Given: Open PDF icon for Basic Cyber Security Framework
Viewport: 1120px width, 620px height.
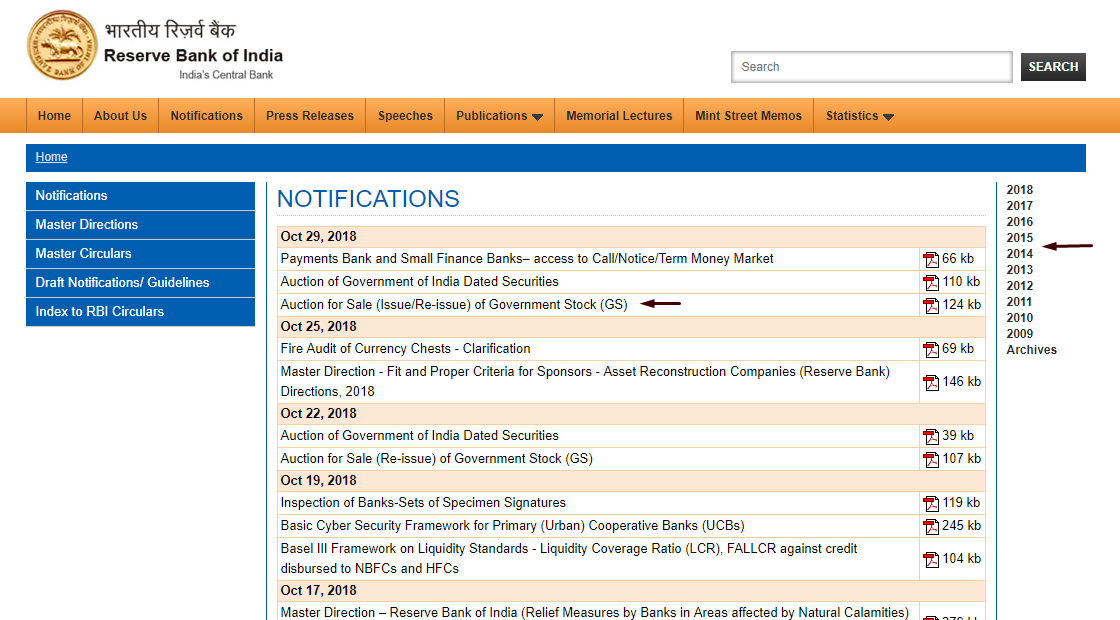Looking at the screenshot, I should [x=931, y=526].
